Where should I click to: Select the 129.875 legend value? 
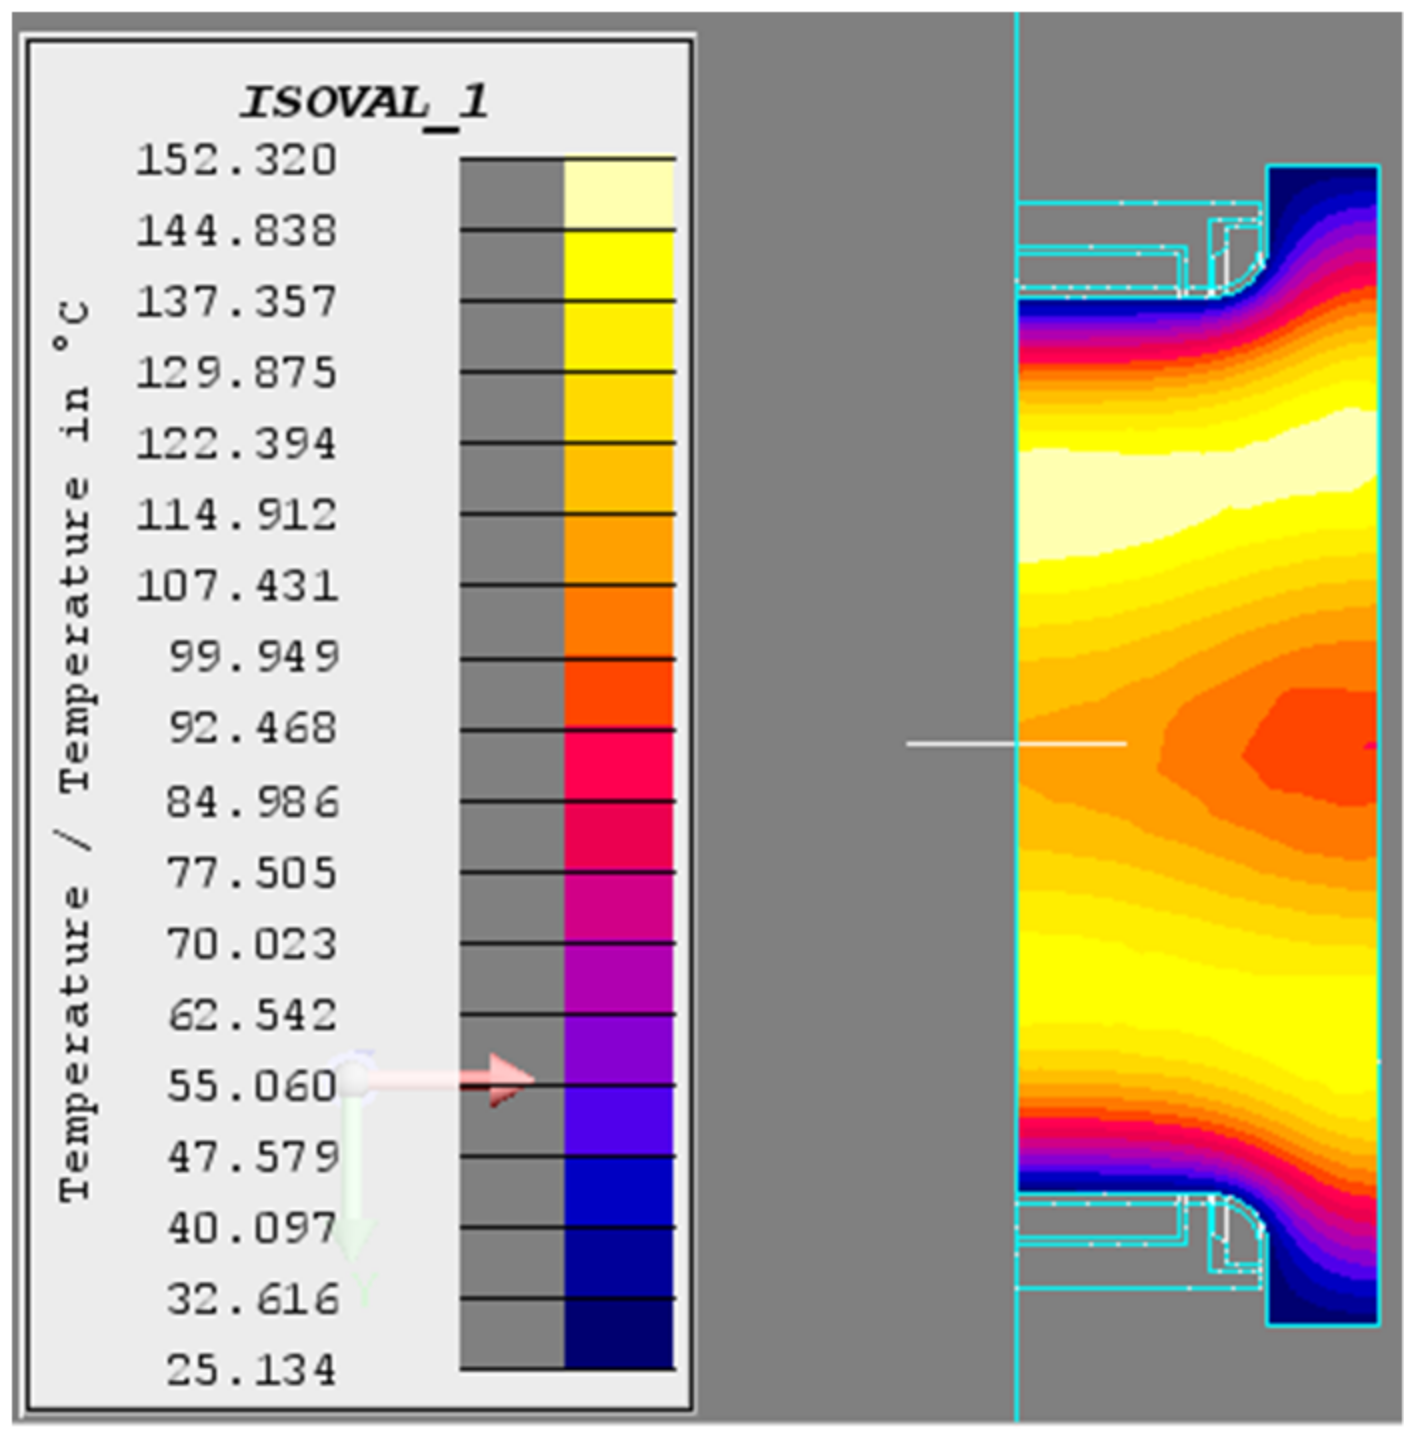click(237, 373)
